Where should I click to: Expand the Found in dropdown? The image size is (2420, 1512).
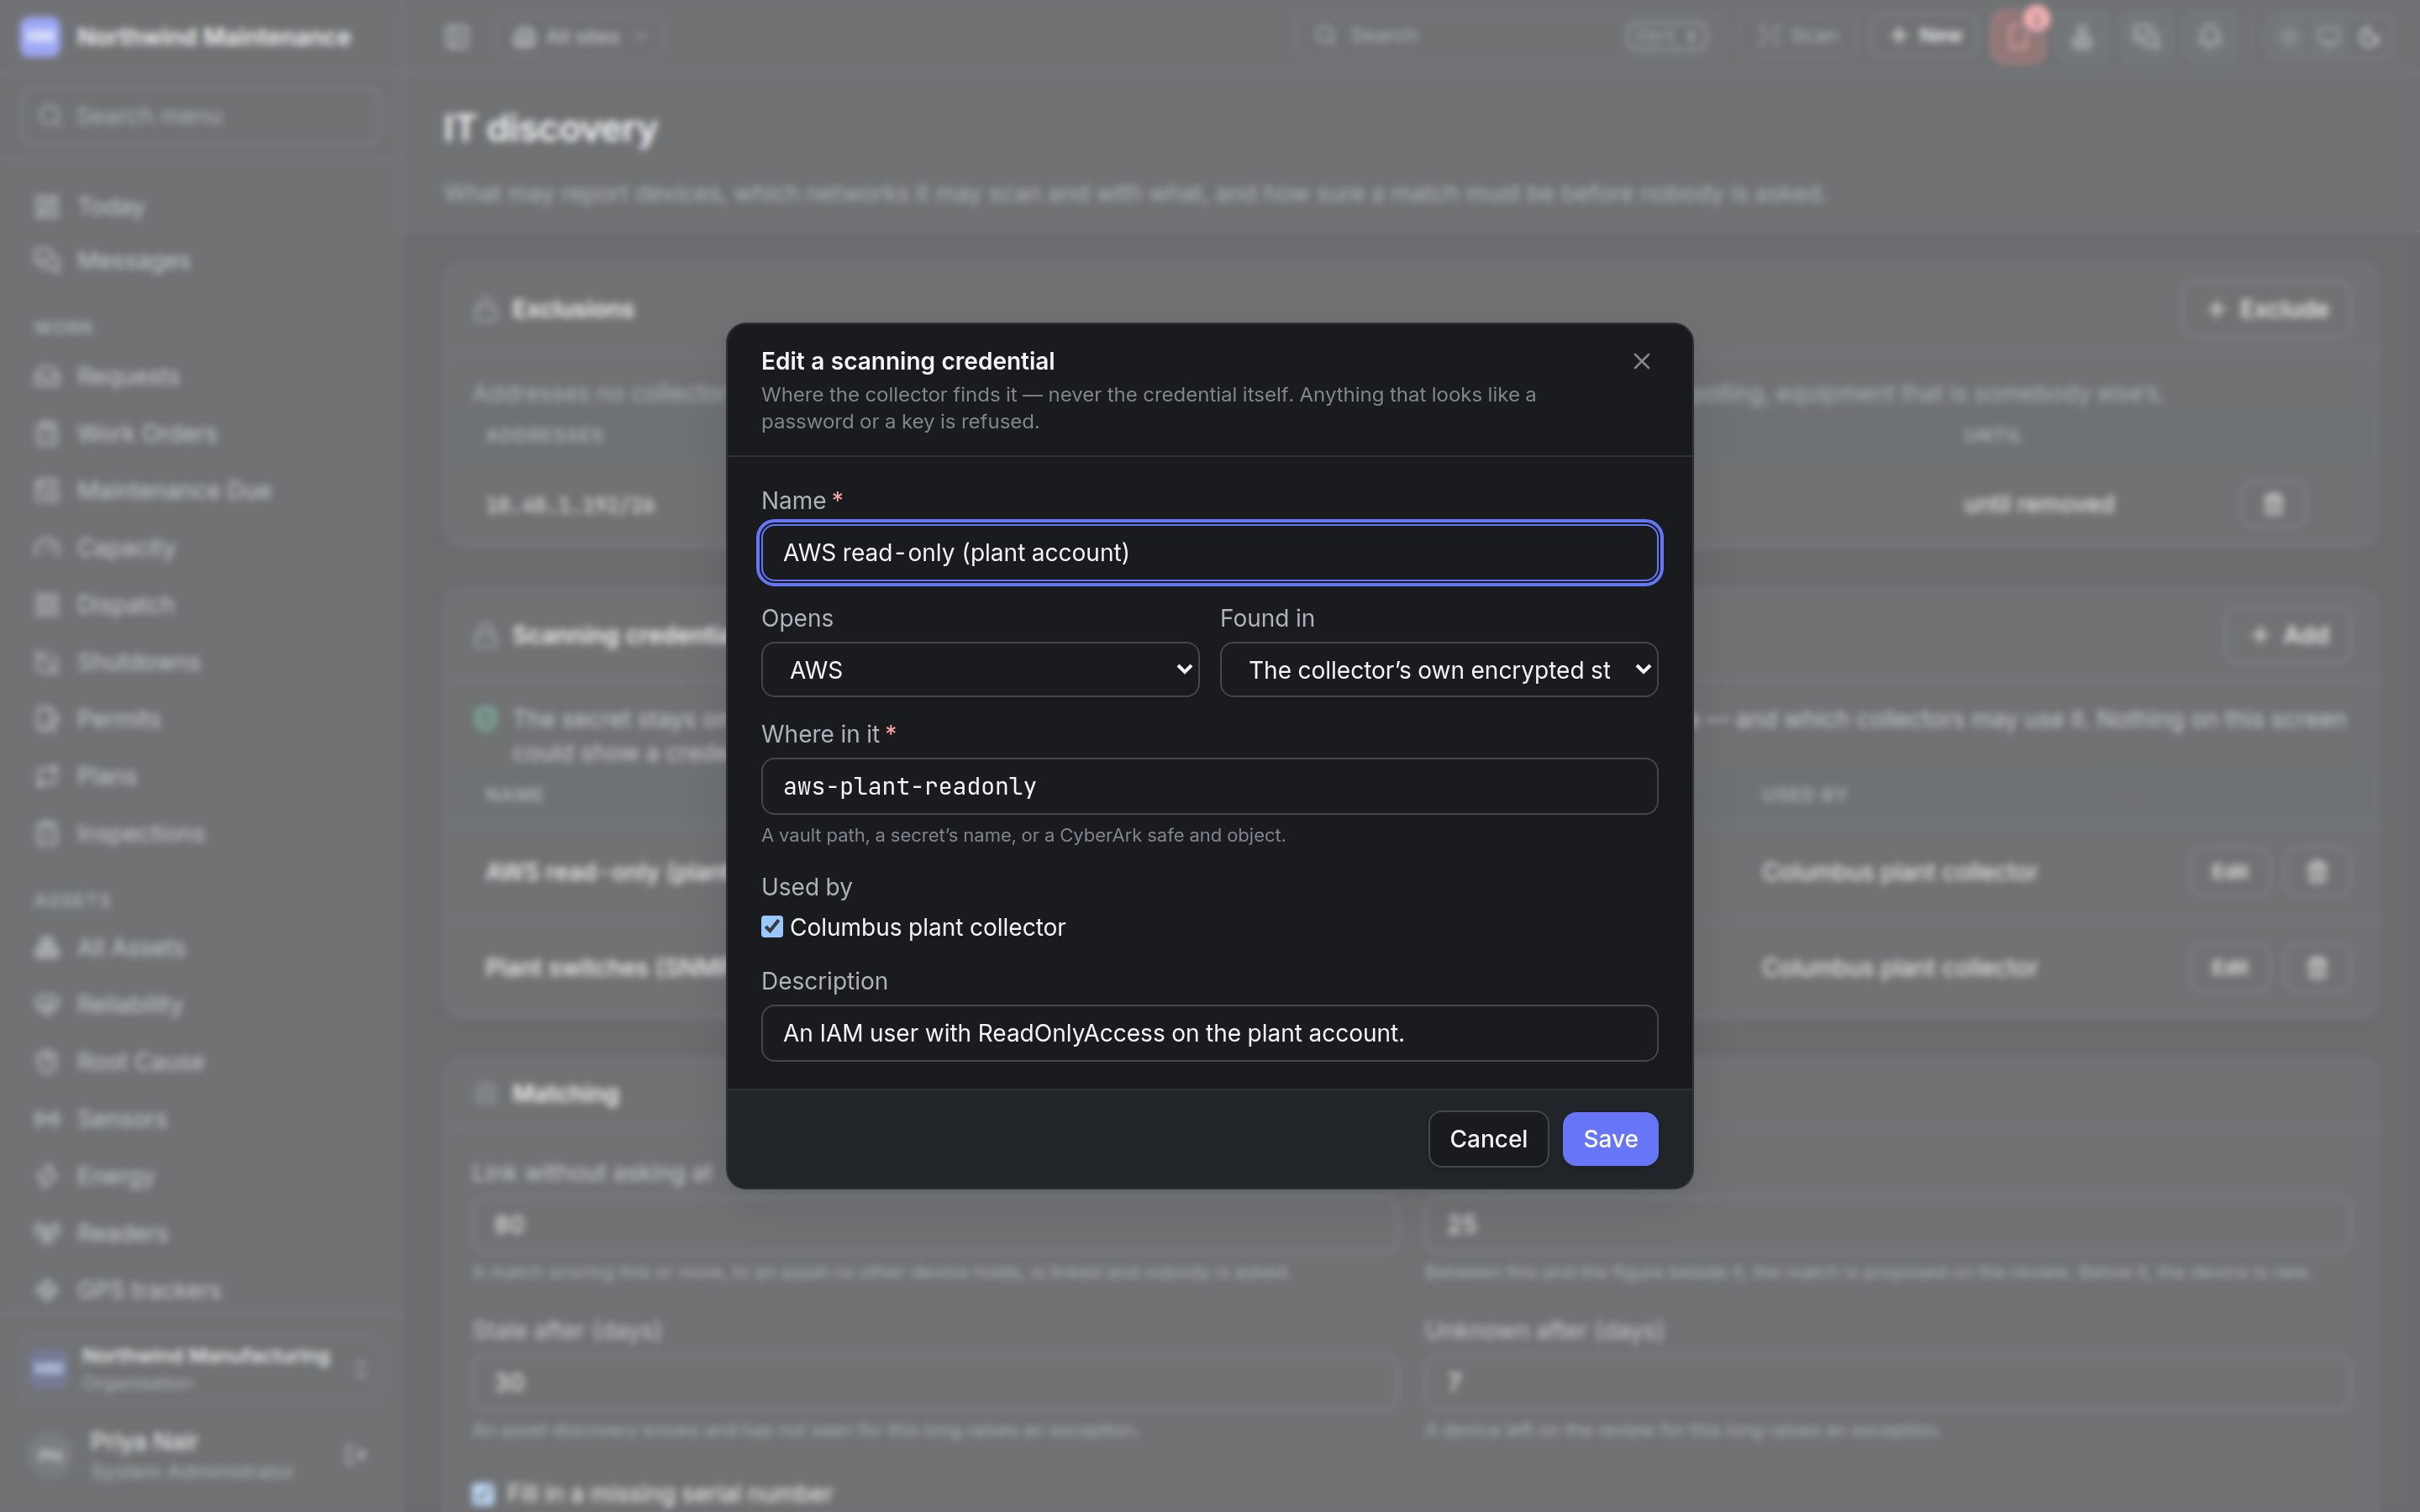[1438, 669]
